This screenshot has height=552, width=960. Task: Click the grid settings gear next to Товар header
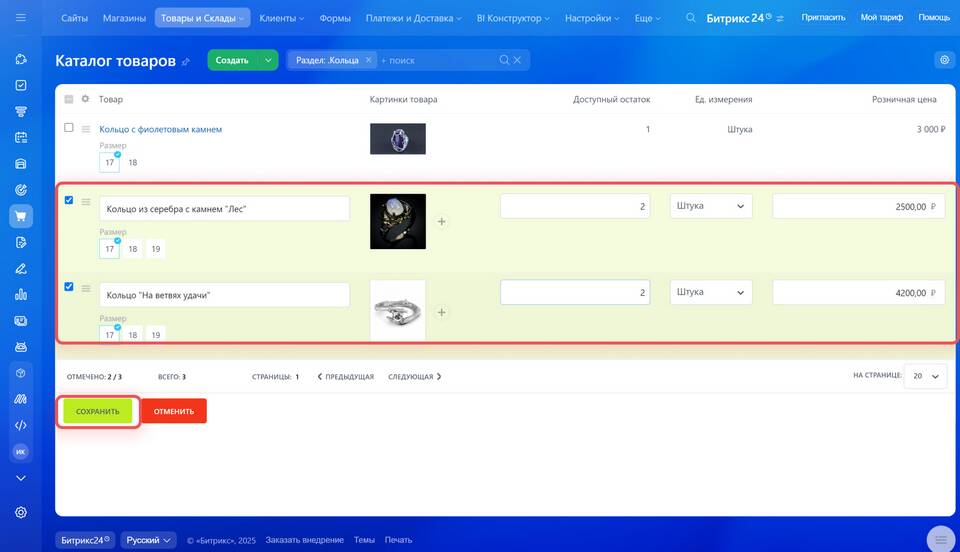85,99
